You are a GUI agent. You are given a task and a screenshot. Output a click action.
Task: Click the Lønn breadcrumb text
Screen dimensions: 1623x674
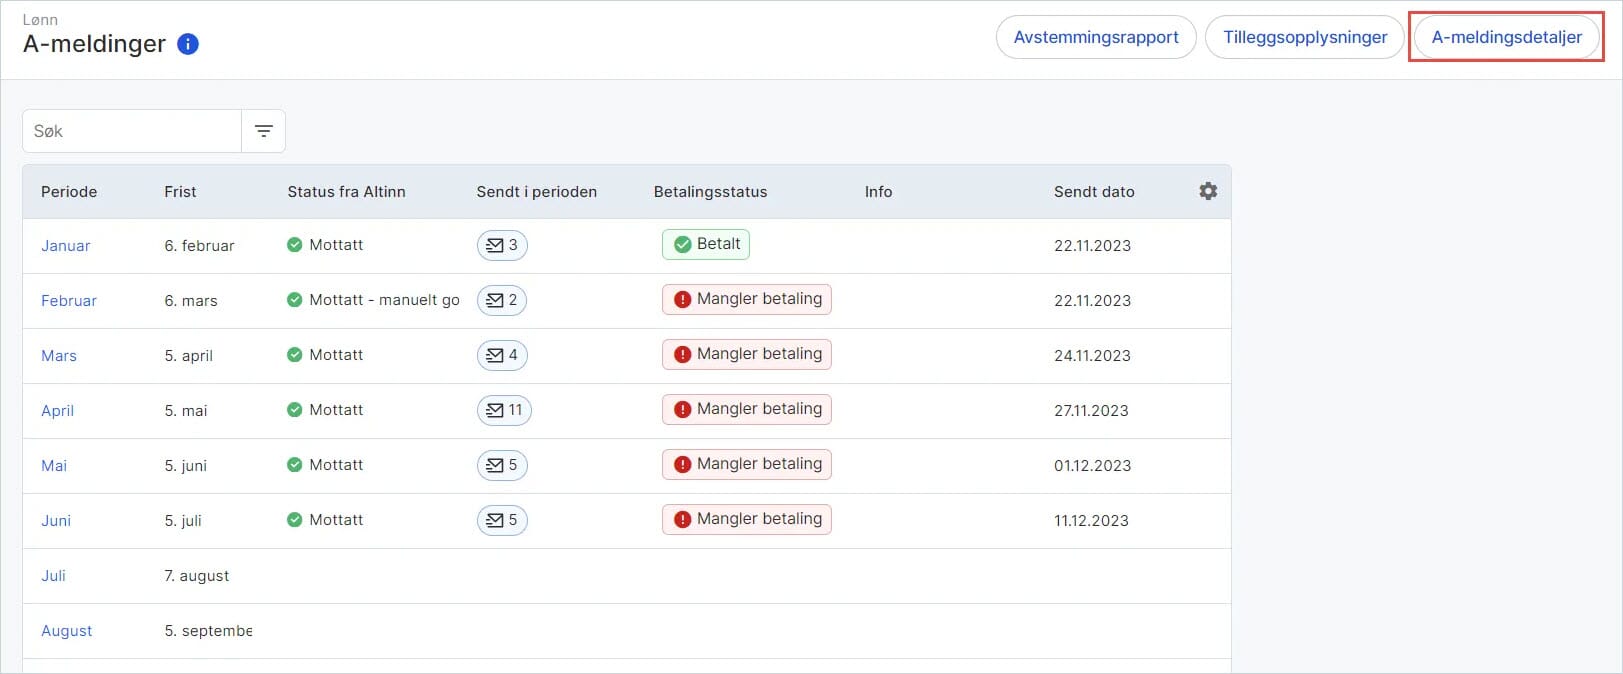tap(40, 20)
